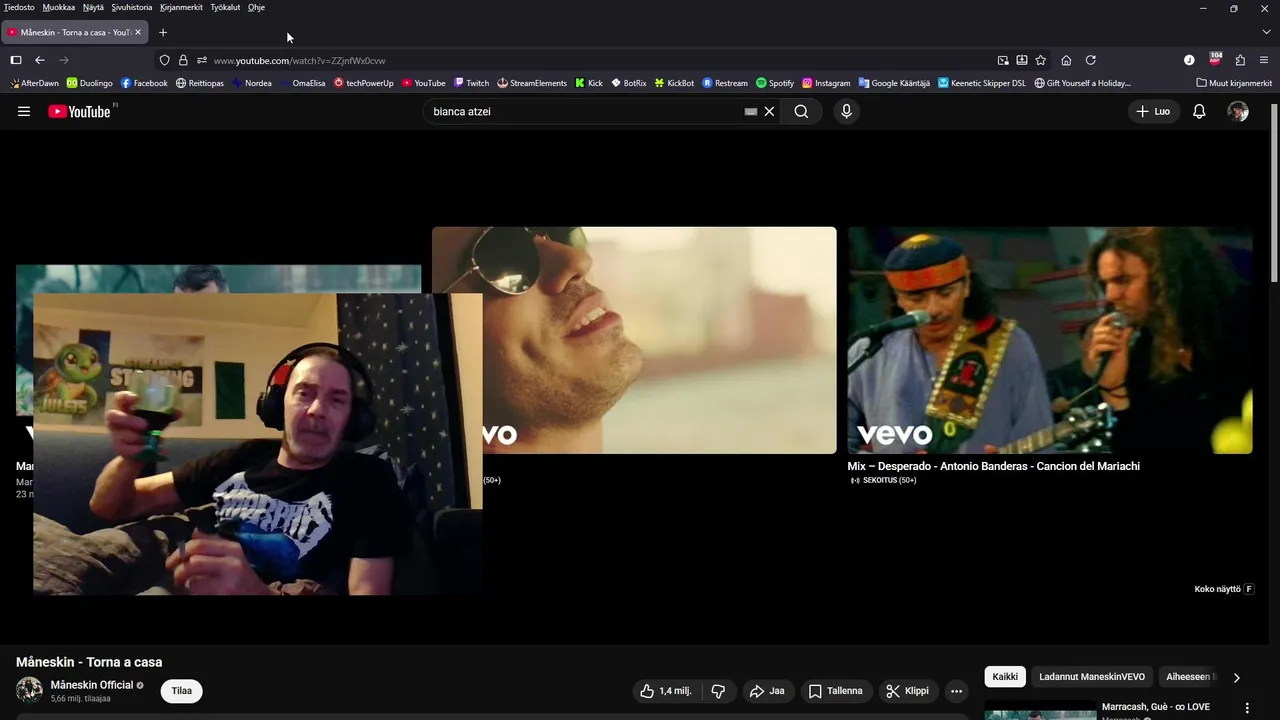
Task: Open the on-screen keyboard icon in search box
Action: coord(751,112)
